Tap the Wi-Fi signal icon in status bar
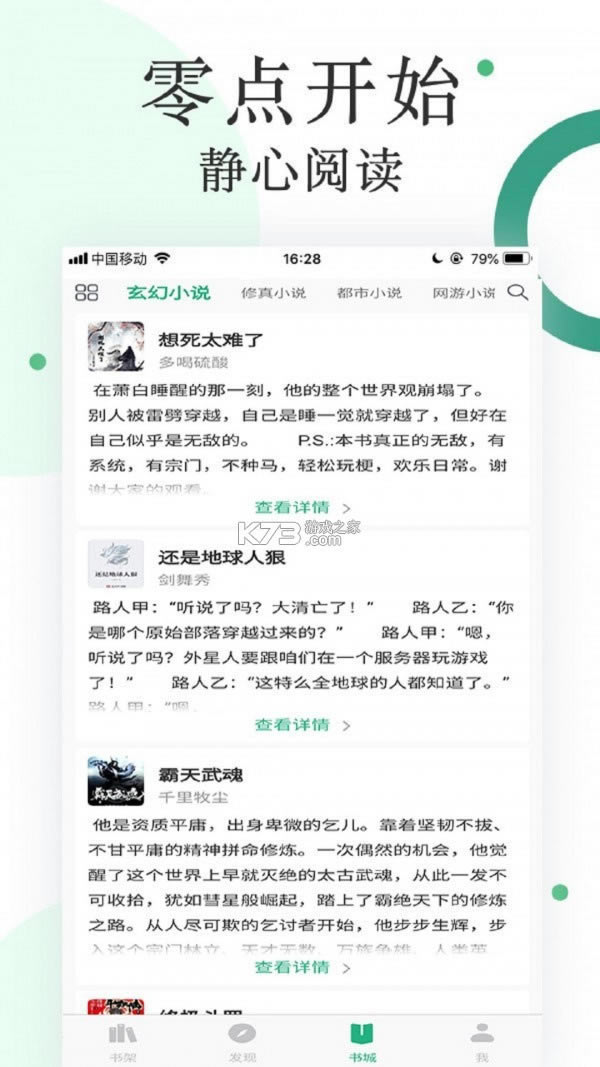This screenshot has height=1067, width=600. (x=162, y=259)
